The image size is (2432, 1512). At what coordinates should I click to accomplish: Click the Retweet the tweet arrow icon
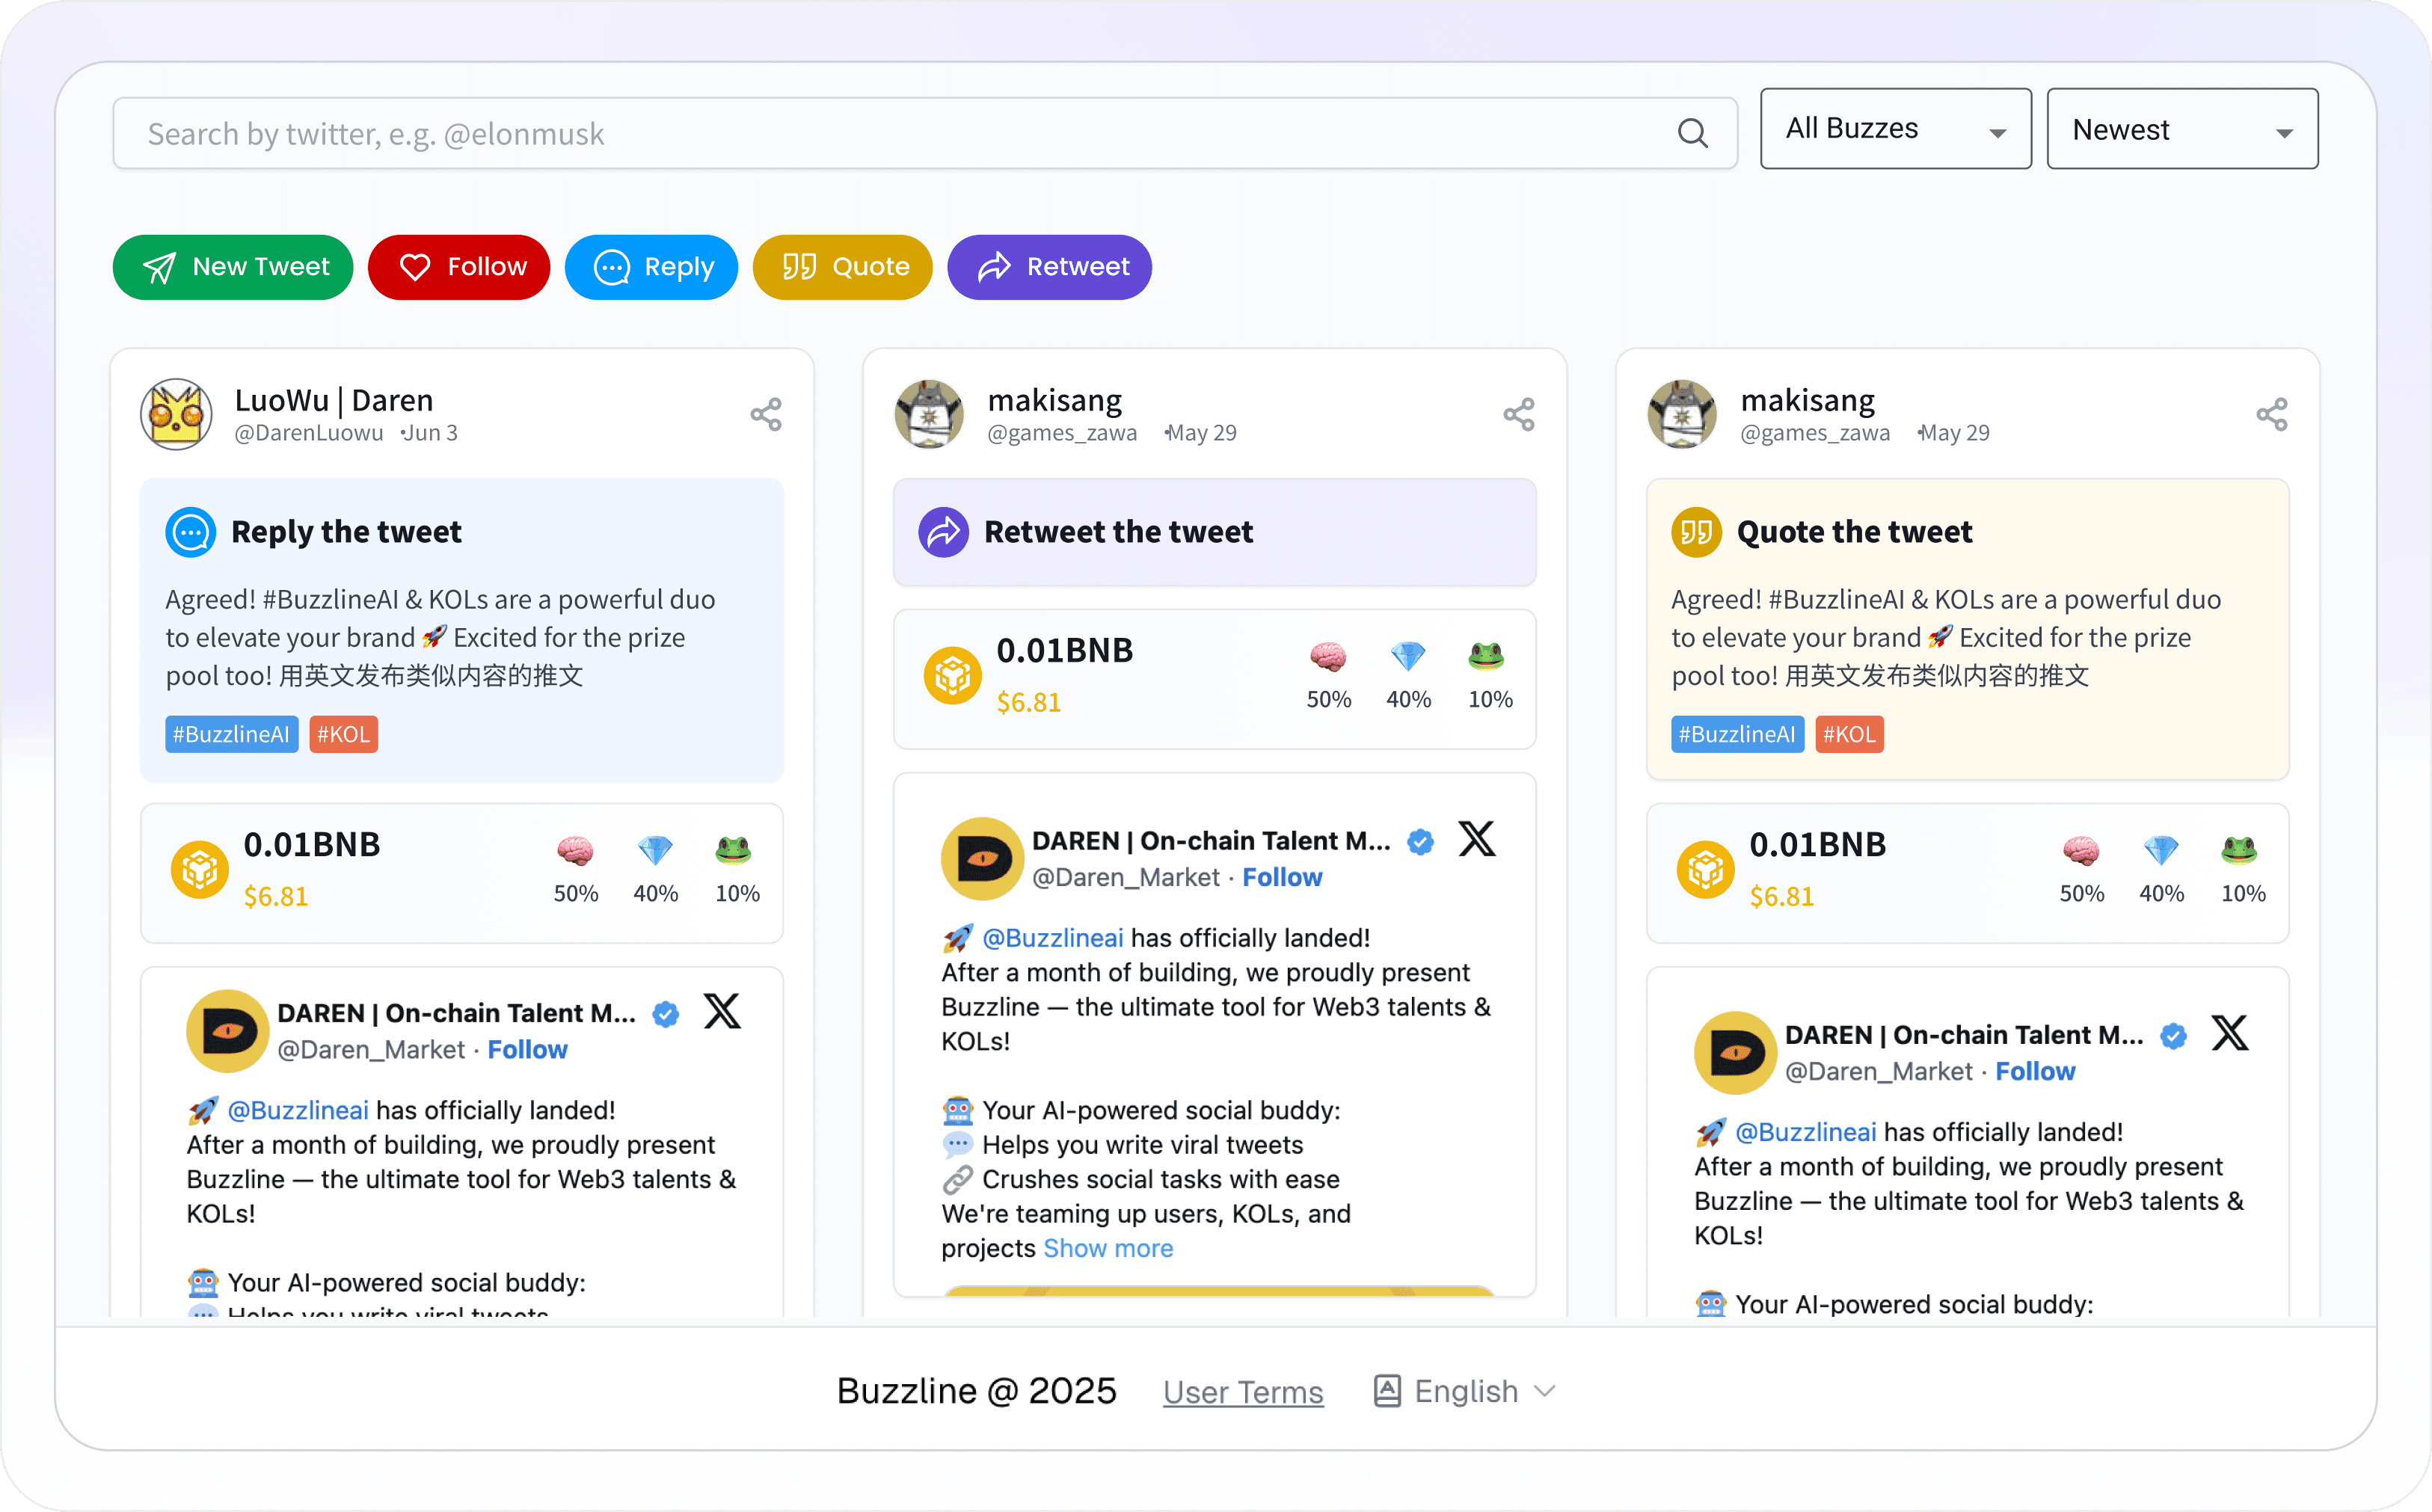click(x=943, y=532)
